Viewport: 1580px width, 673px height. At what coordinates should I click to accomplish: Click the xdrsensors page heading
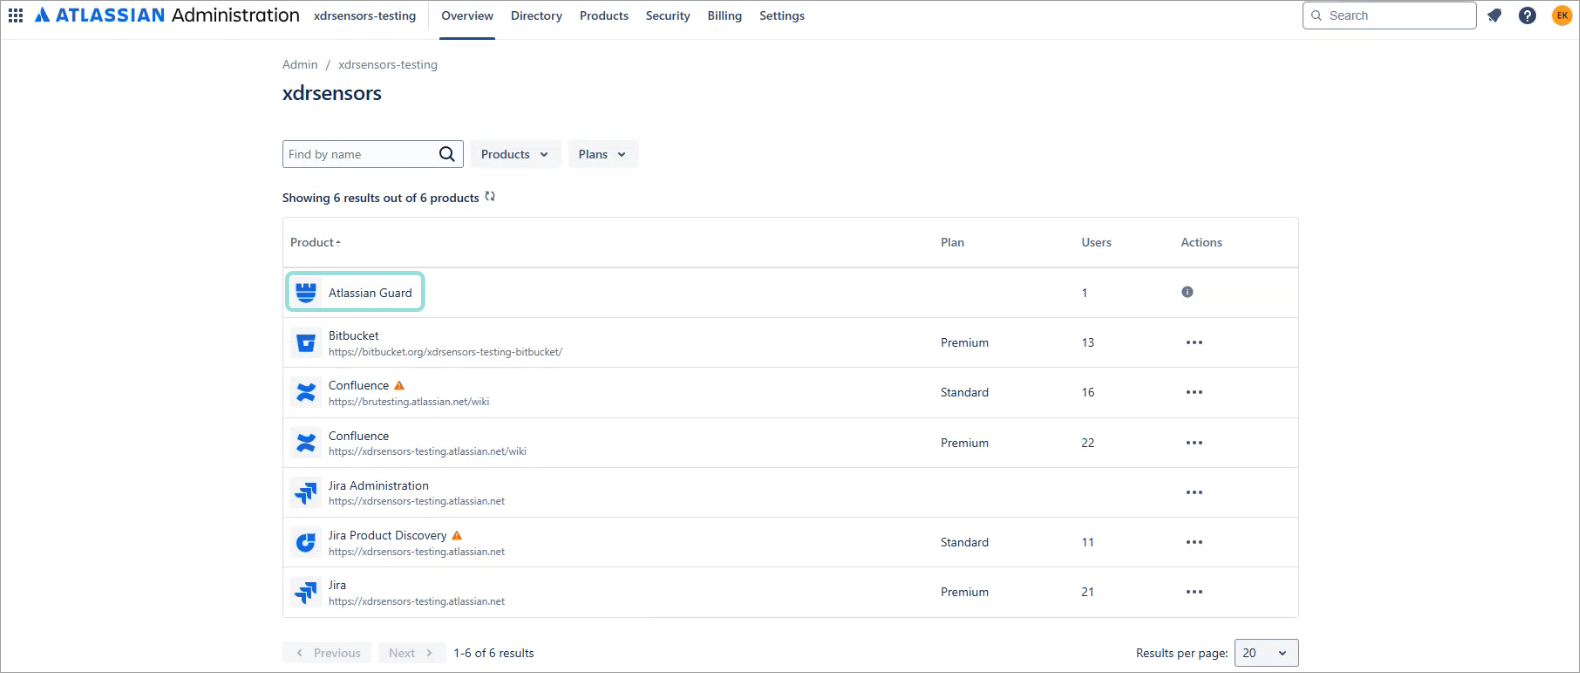(332, 93)
